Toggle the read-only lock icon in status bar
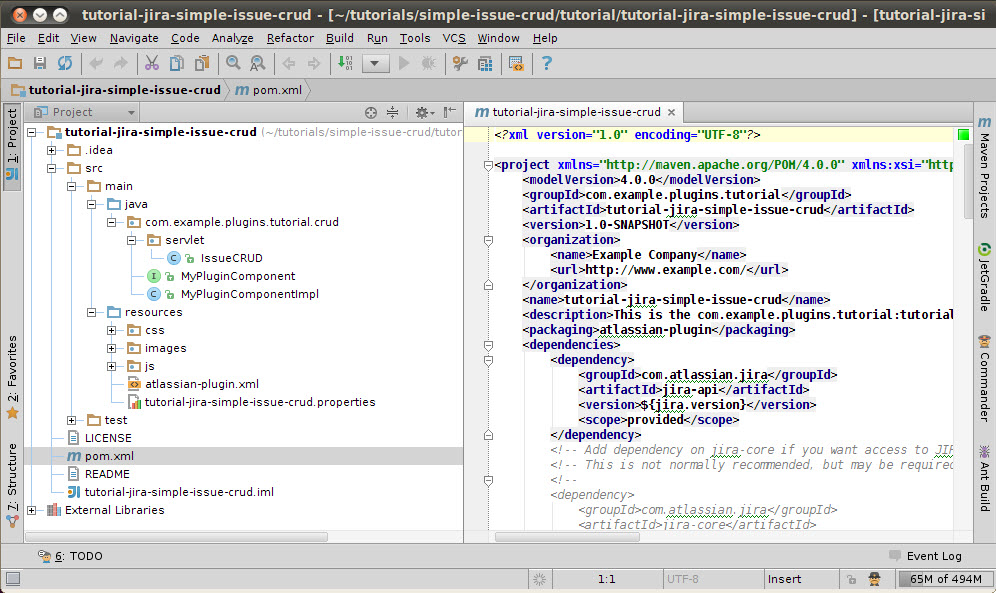The height and width of the screenshot is (593, 996). [x=850, y=579]
